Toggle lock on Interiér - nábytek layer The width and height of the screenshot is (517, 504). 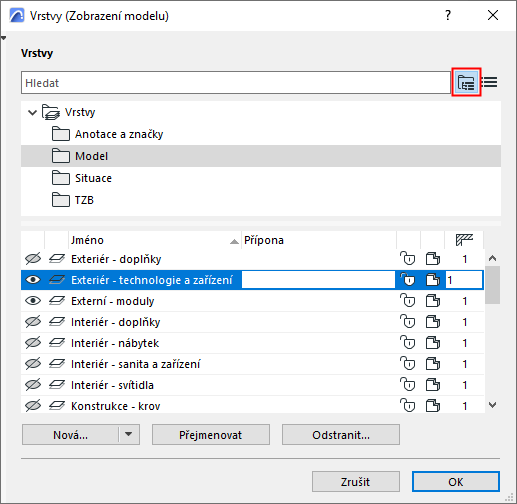click(x=408, y=343)
